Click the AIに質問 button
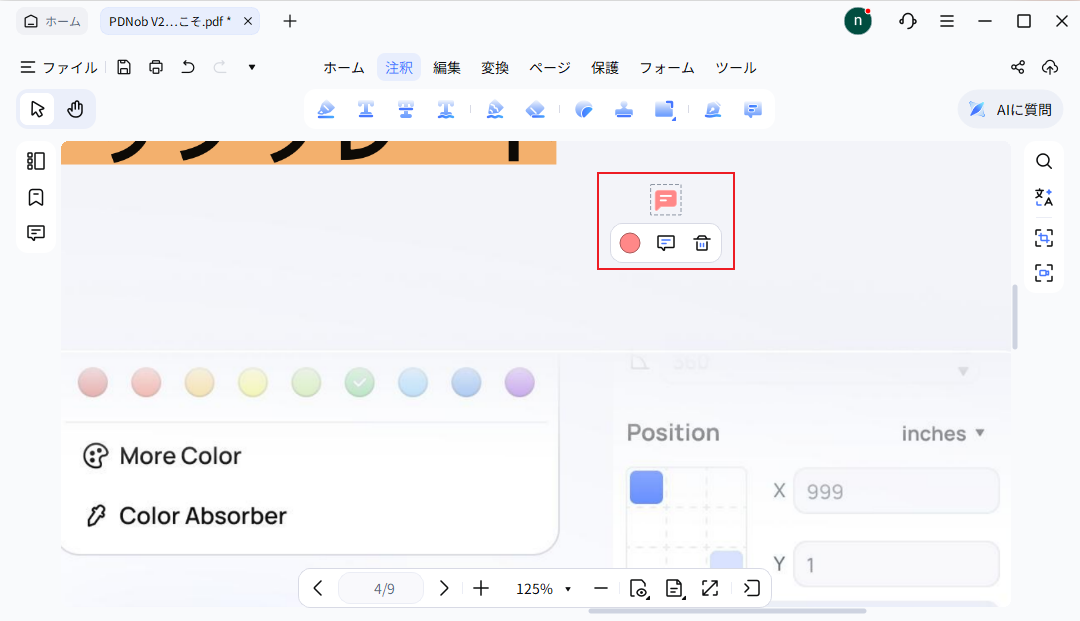The image size is (1080, 621). tap(1010, 110)
